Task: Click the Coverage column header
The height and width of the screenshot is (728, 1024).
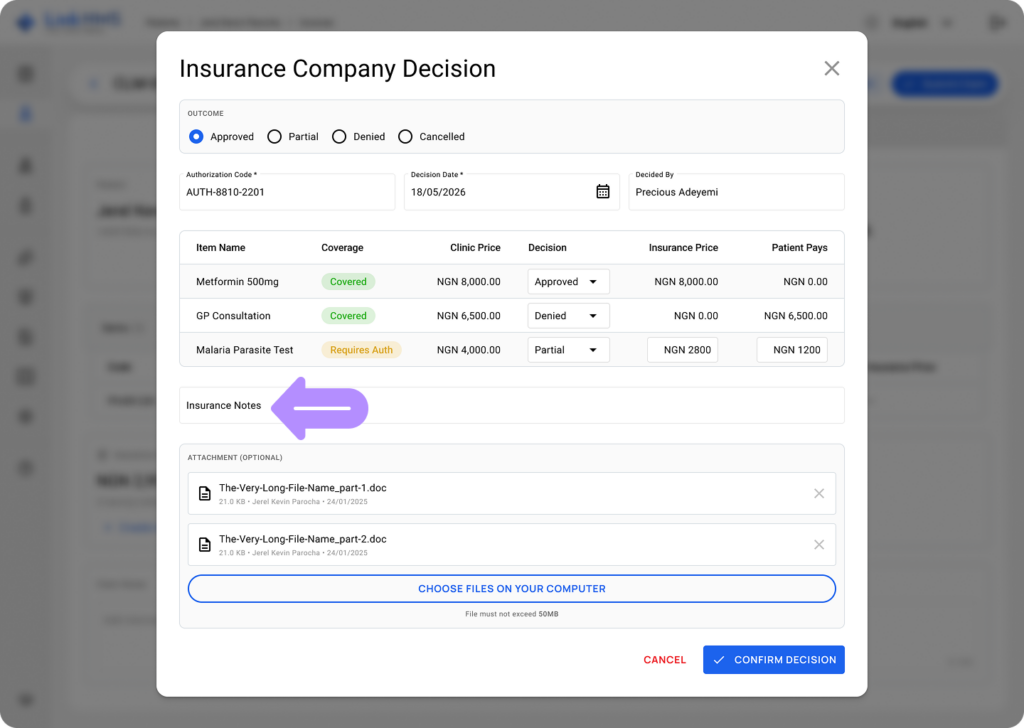Action: click(x=342, y=247)
